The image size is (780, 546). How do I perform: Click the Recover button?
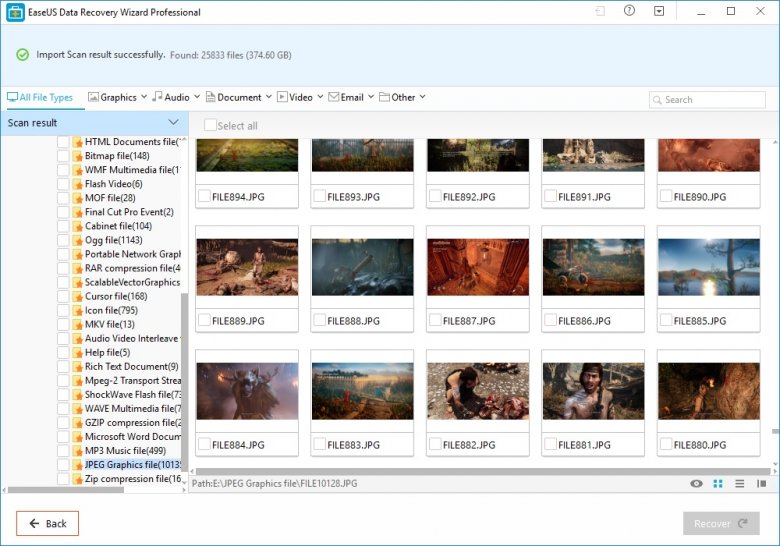(x=721, y=523)
